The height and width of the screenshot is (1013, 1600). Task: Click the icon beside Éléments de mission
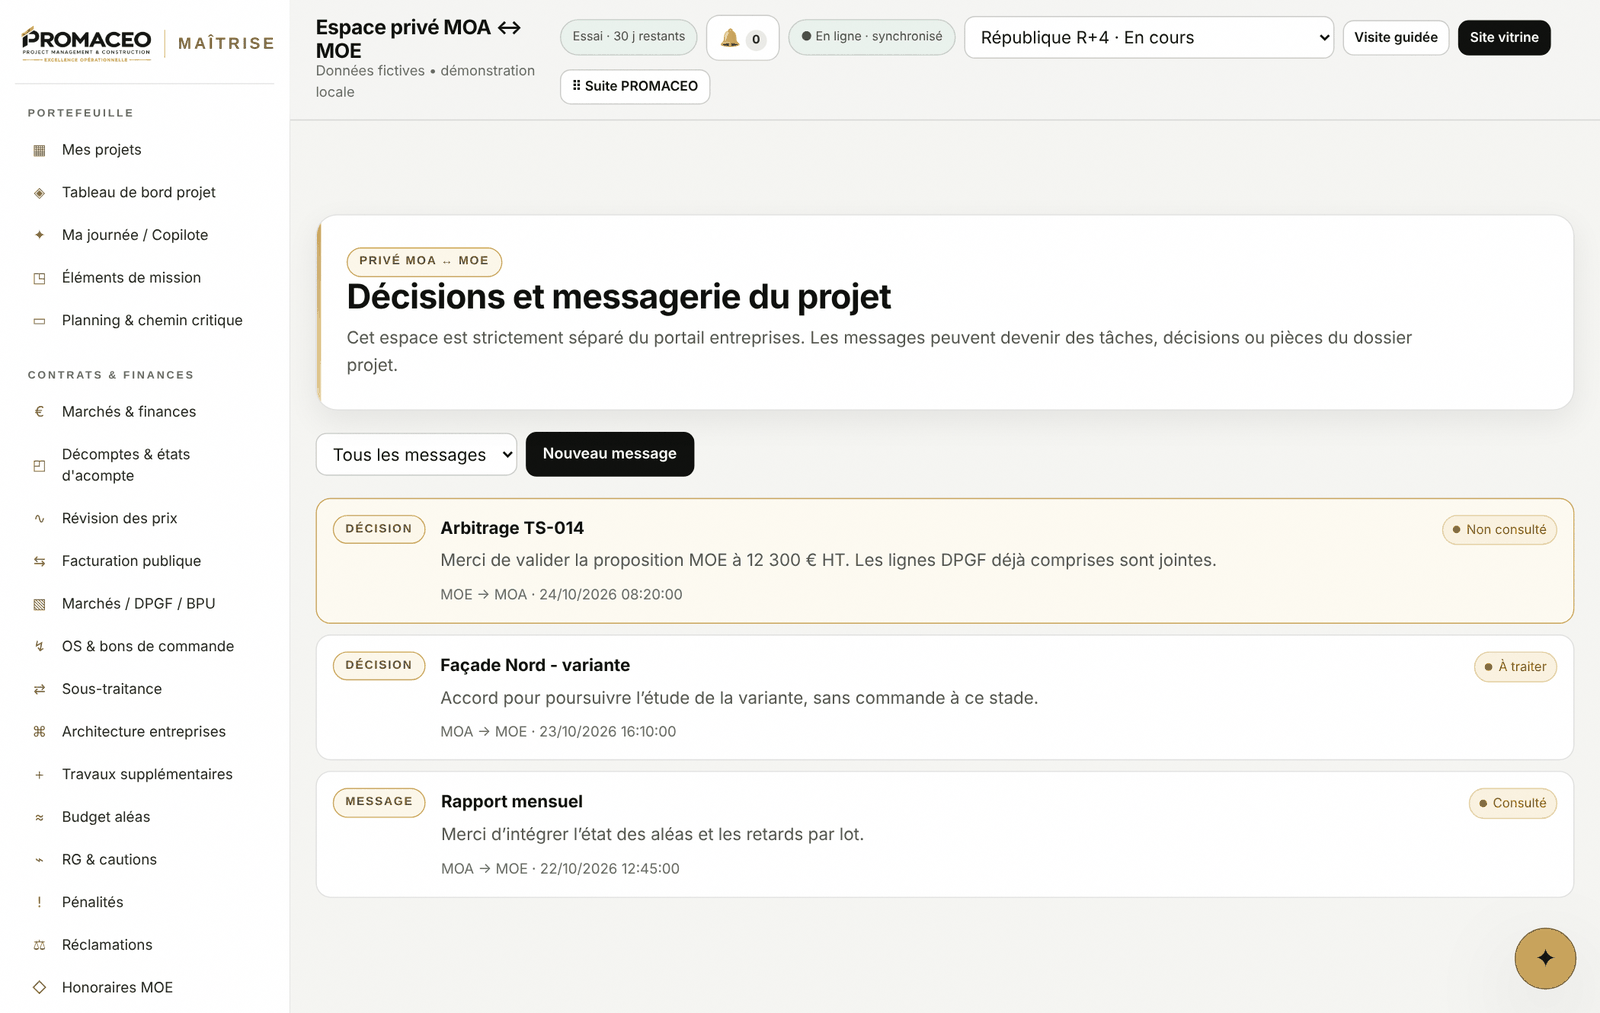click(39, 278)
